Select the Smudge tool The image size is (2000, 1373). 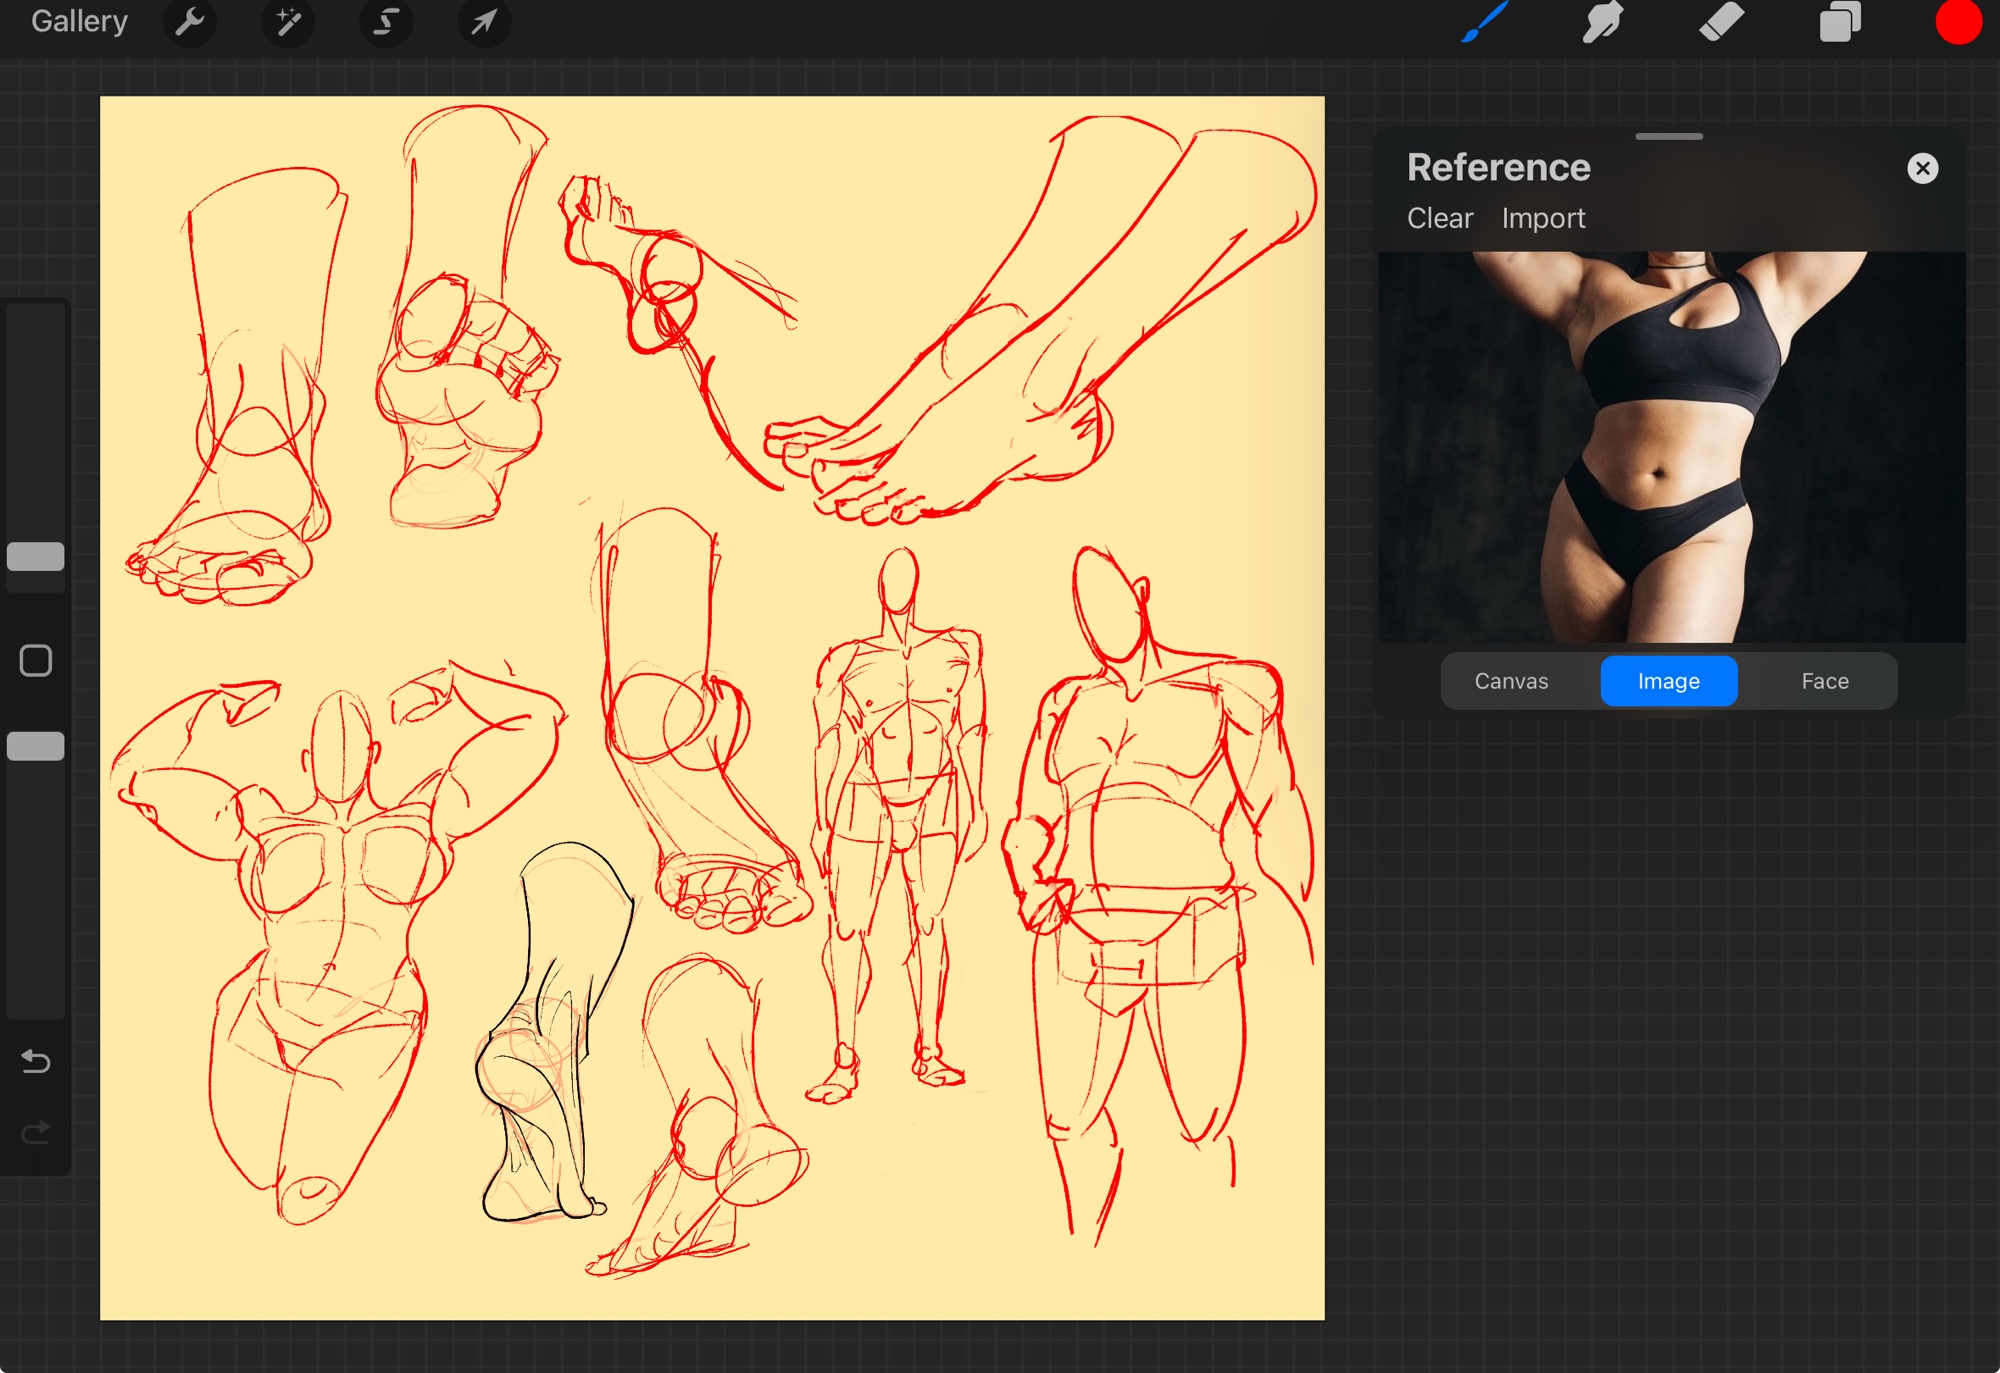[x=1602, y=22]
